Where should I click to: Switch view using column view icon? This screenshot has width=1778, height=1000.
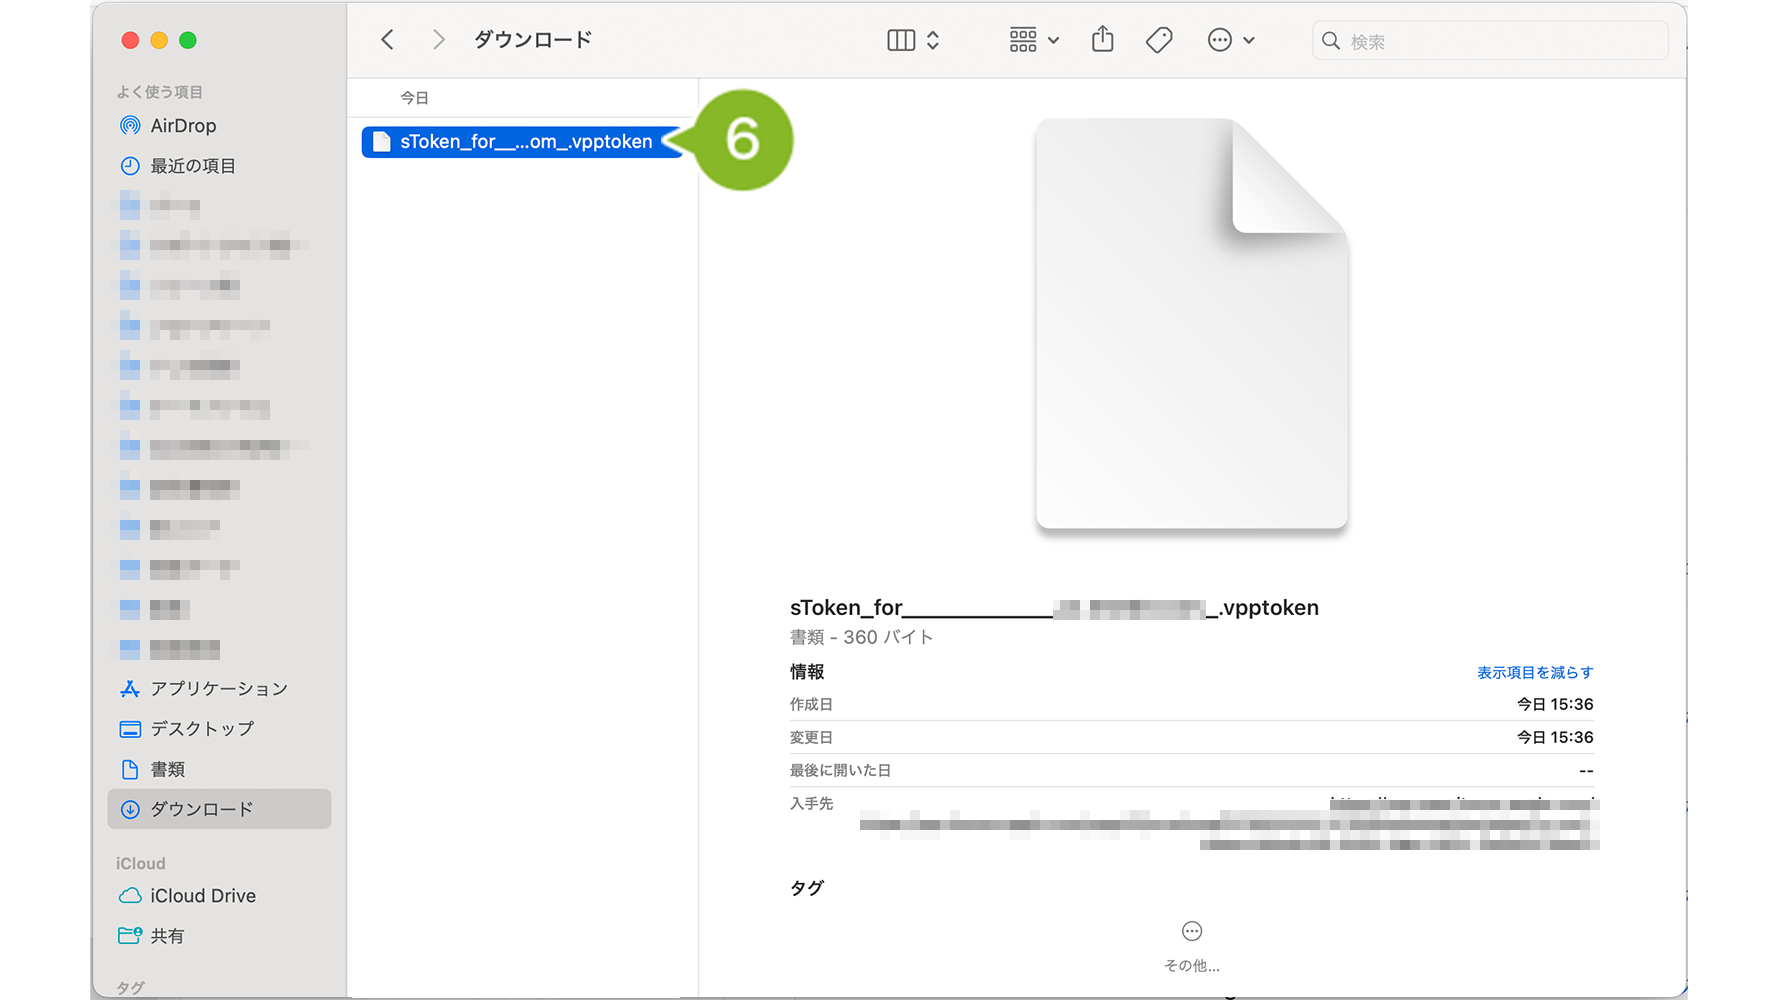pos(901,40)
